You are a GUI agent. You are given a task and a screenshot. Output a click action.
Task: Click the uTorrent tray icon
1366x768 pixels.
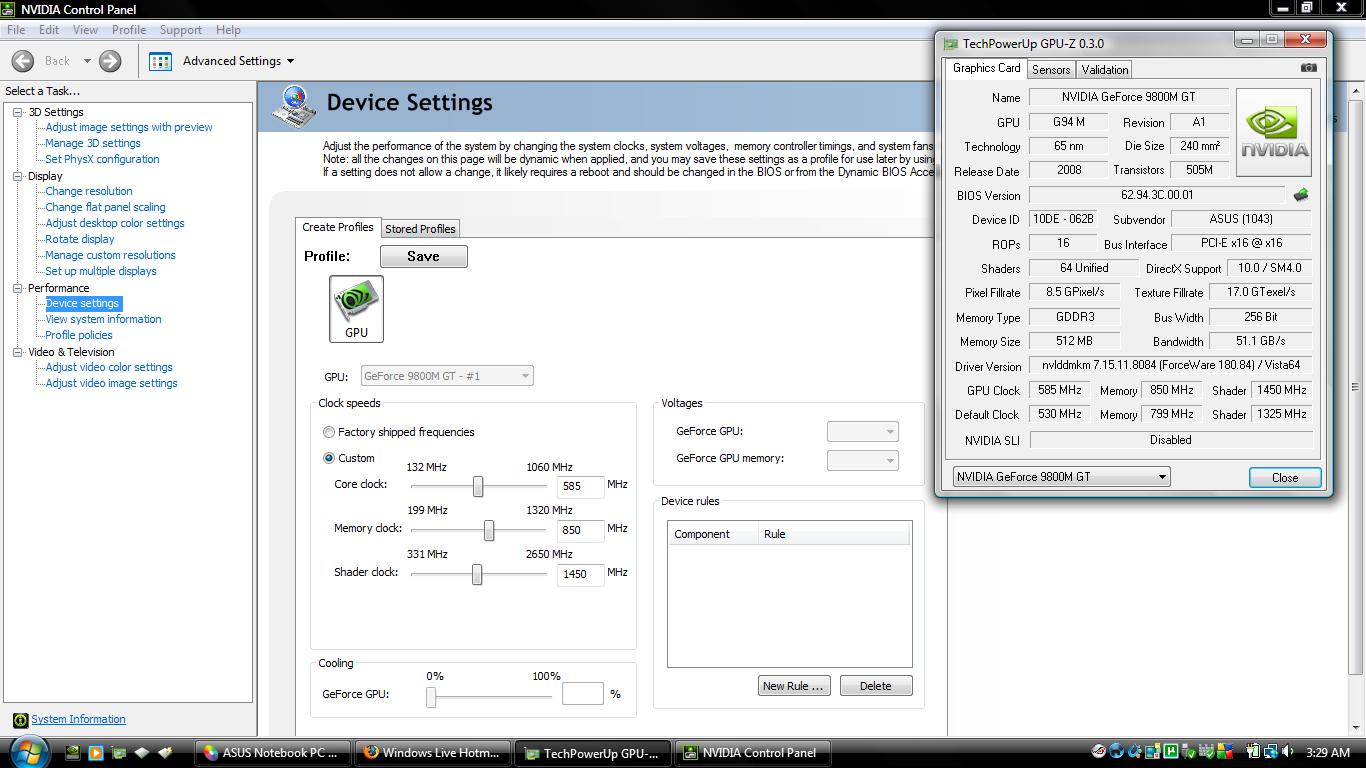point(1171,751)
